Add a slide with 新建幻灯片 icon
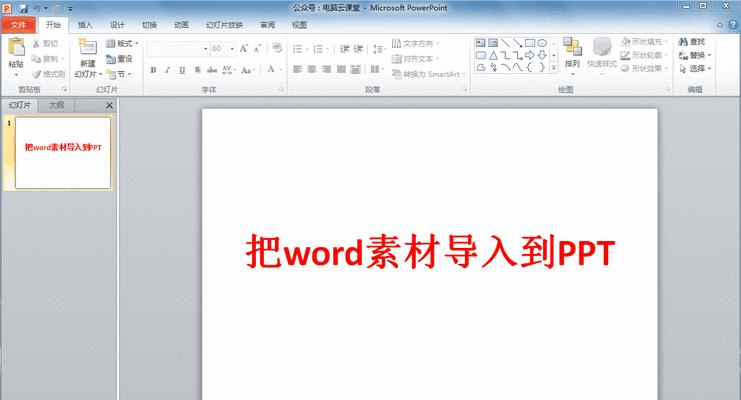Viewport: 741px width, 400px height. [87, 47]
